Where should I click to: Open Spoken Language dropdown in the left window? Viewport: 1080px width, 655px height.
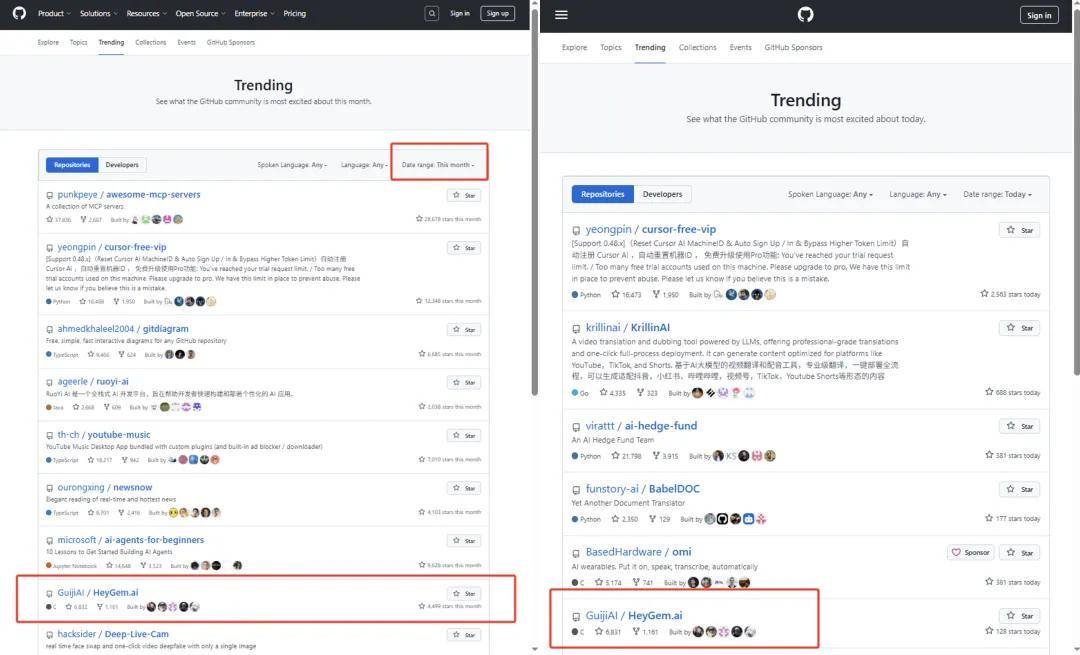[292, 165]
